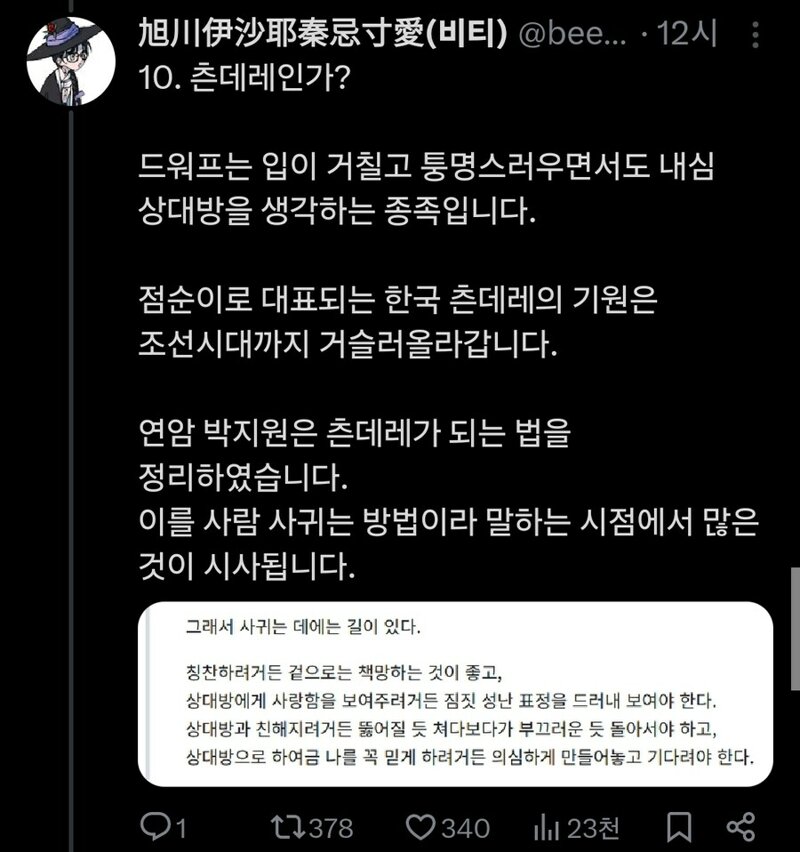Click the paragraph mentioning 연암 박지원

[x=449, y=499]
